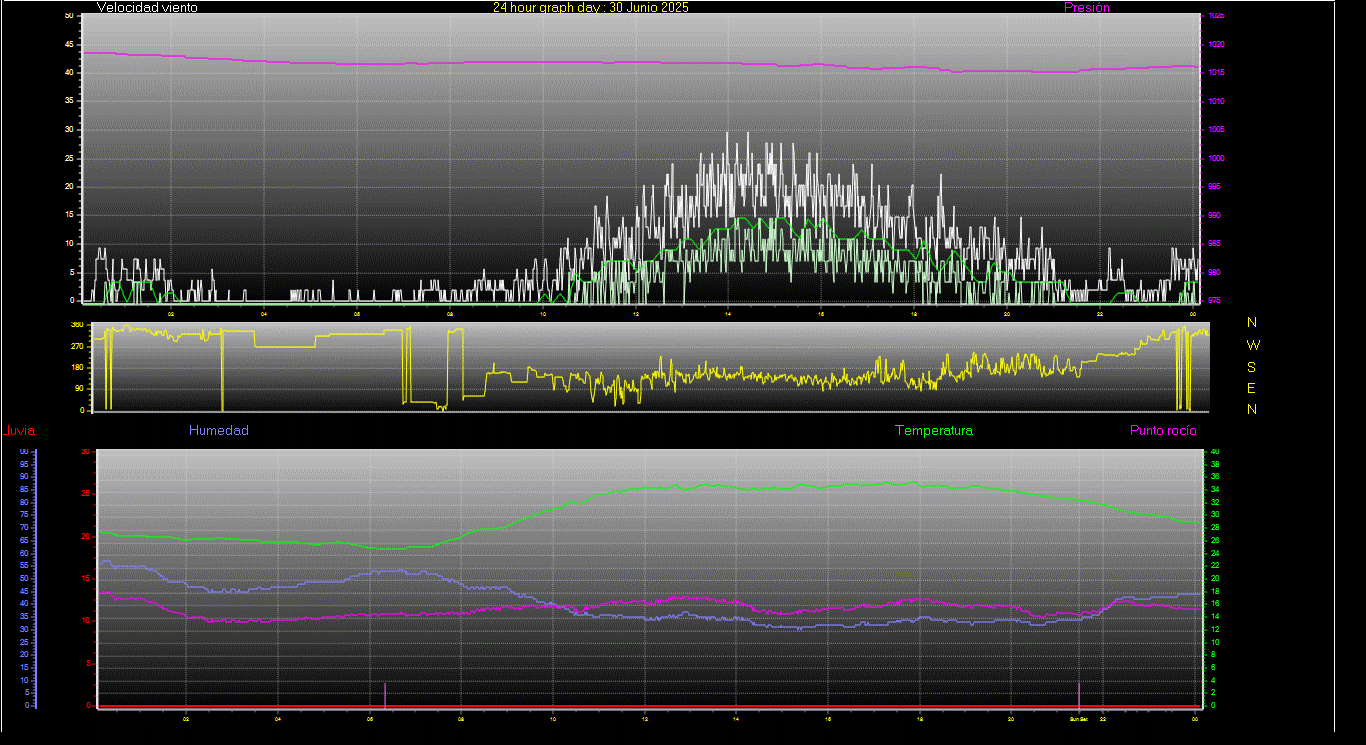Click the green "40" temperature axis value
Screen dimensions: 1366x745
1215,452
